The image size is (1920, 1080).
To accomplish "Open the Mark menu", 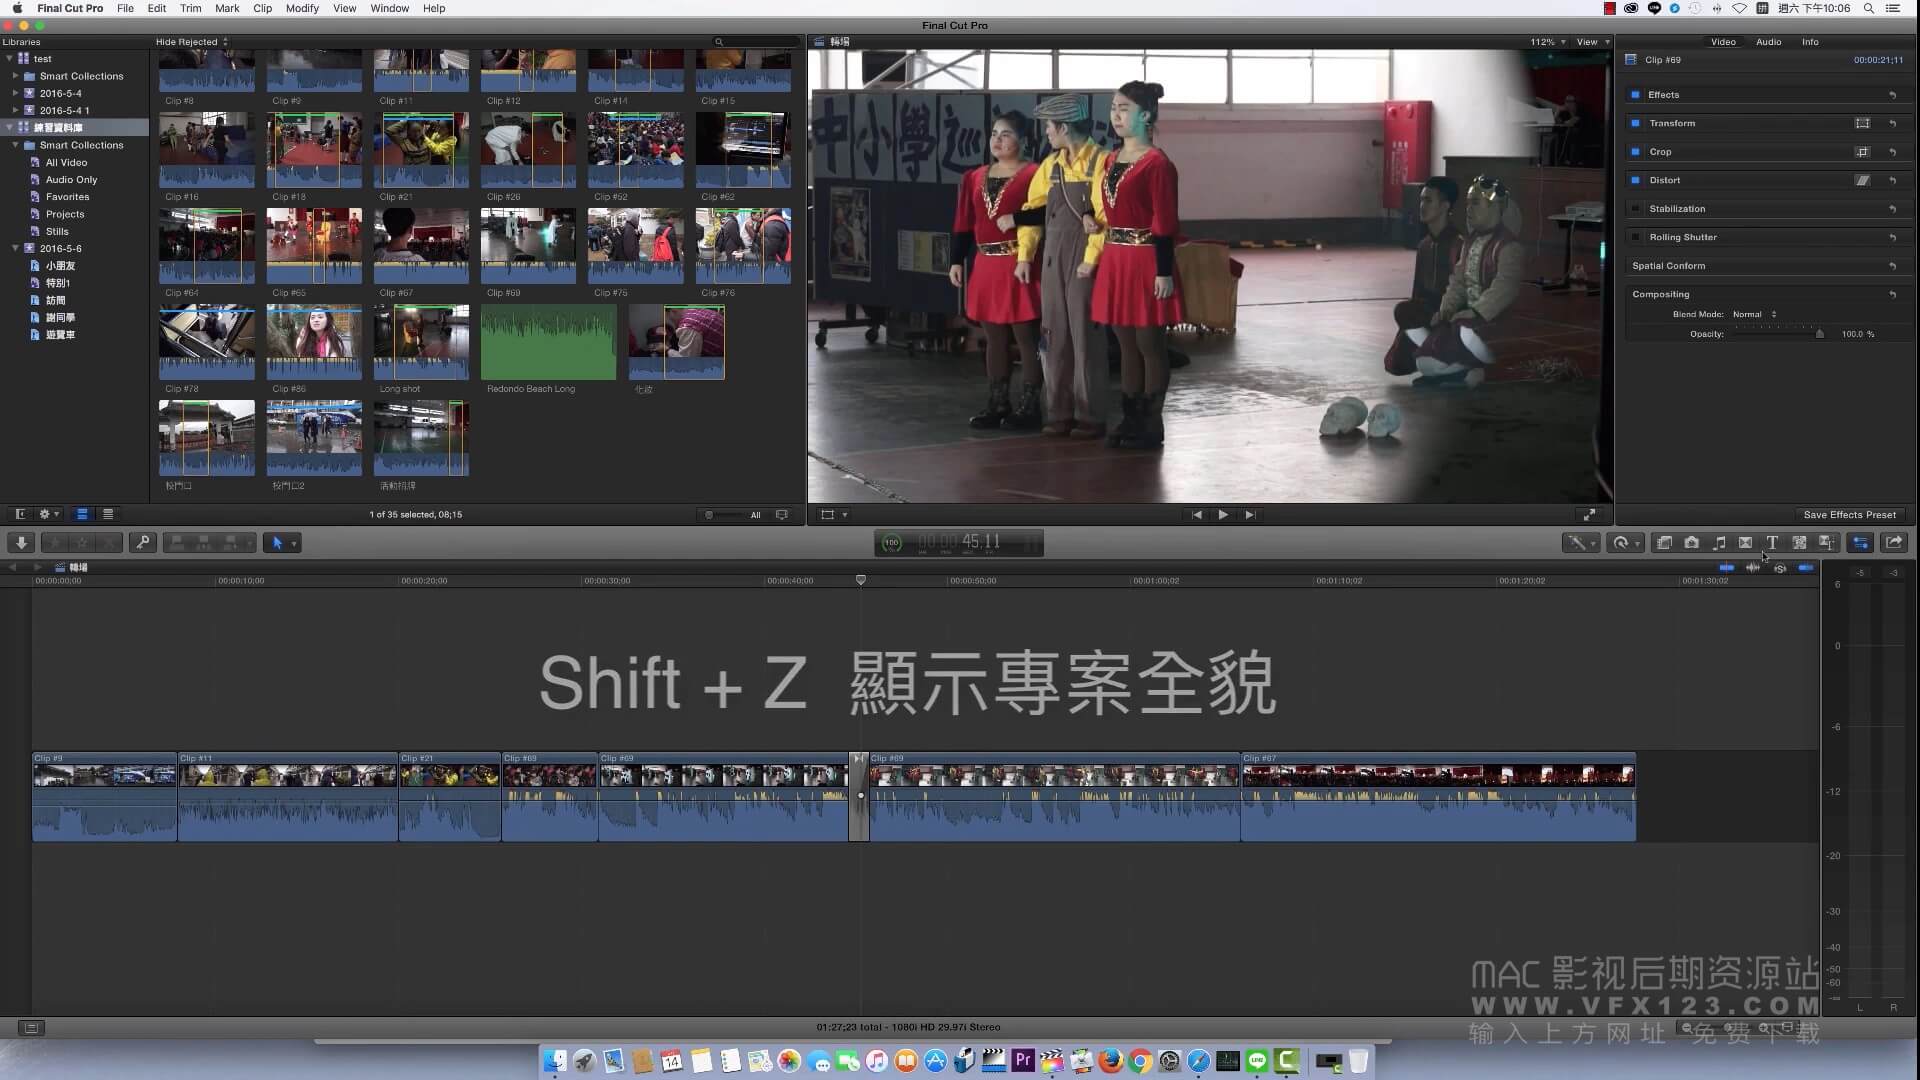I will tap(227, 8).
